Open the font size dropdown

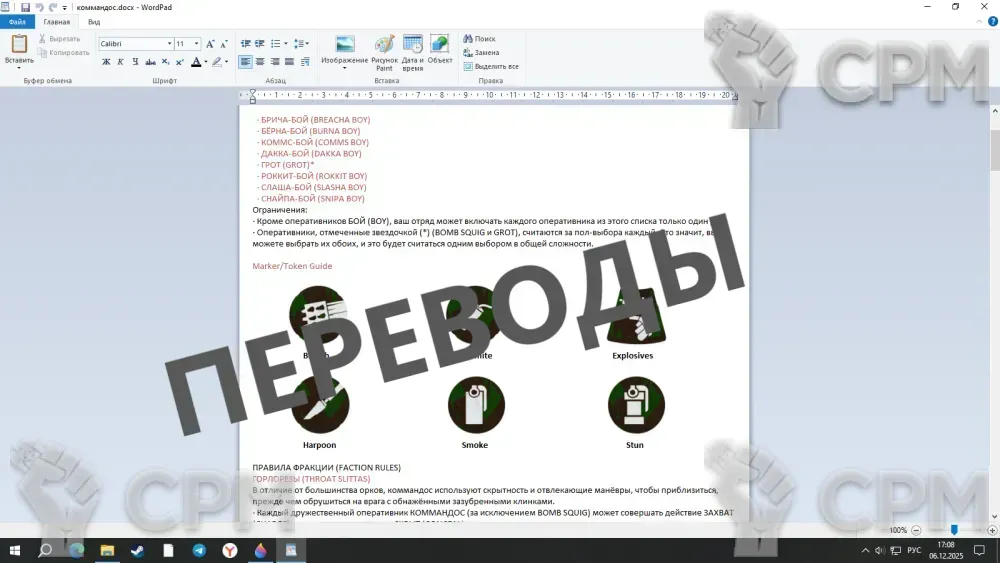pos(196,44)
